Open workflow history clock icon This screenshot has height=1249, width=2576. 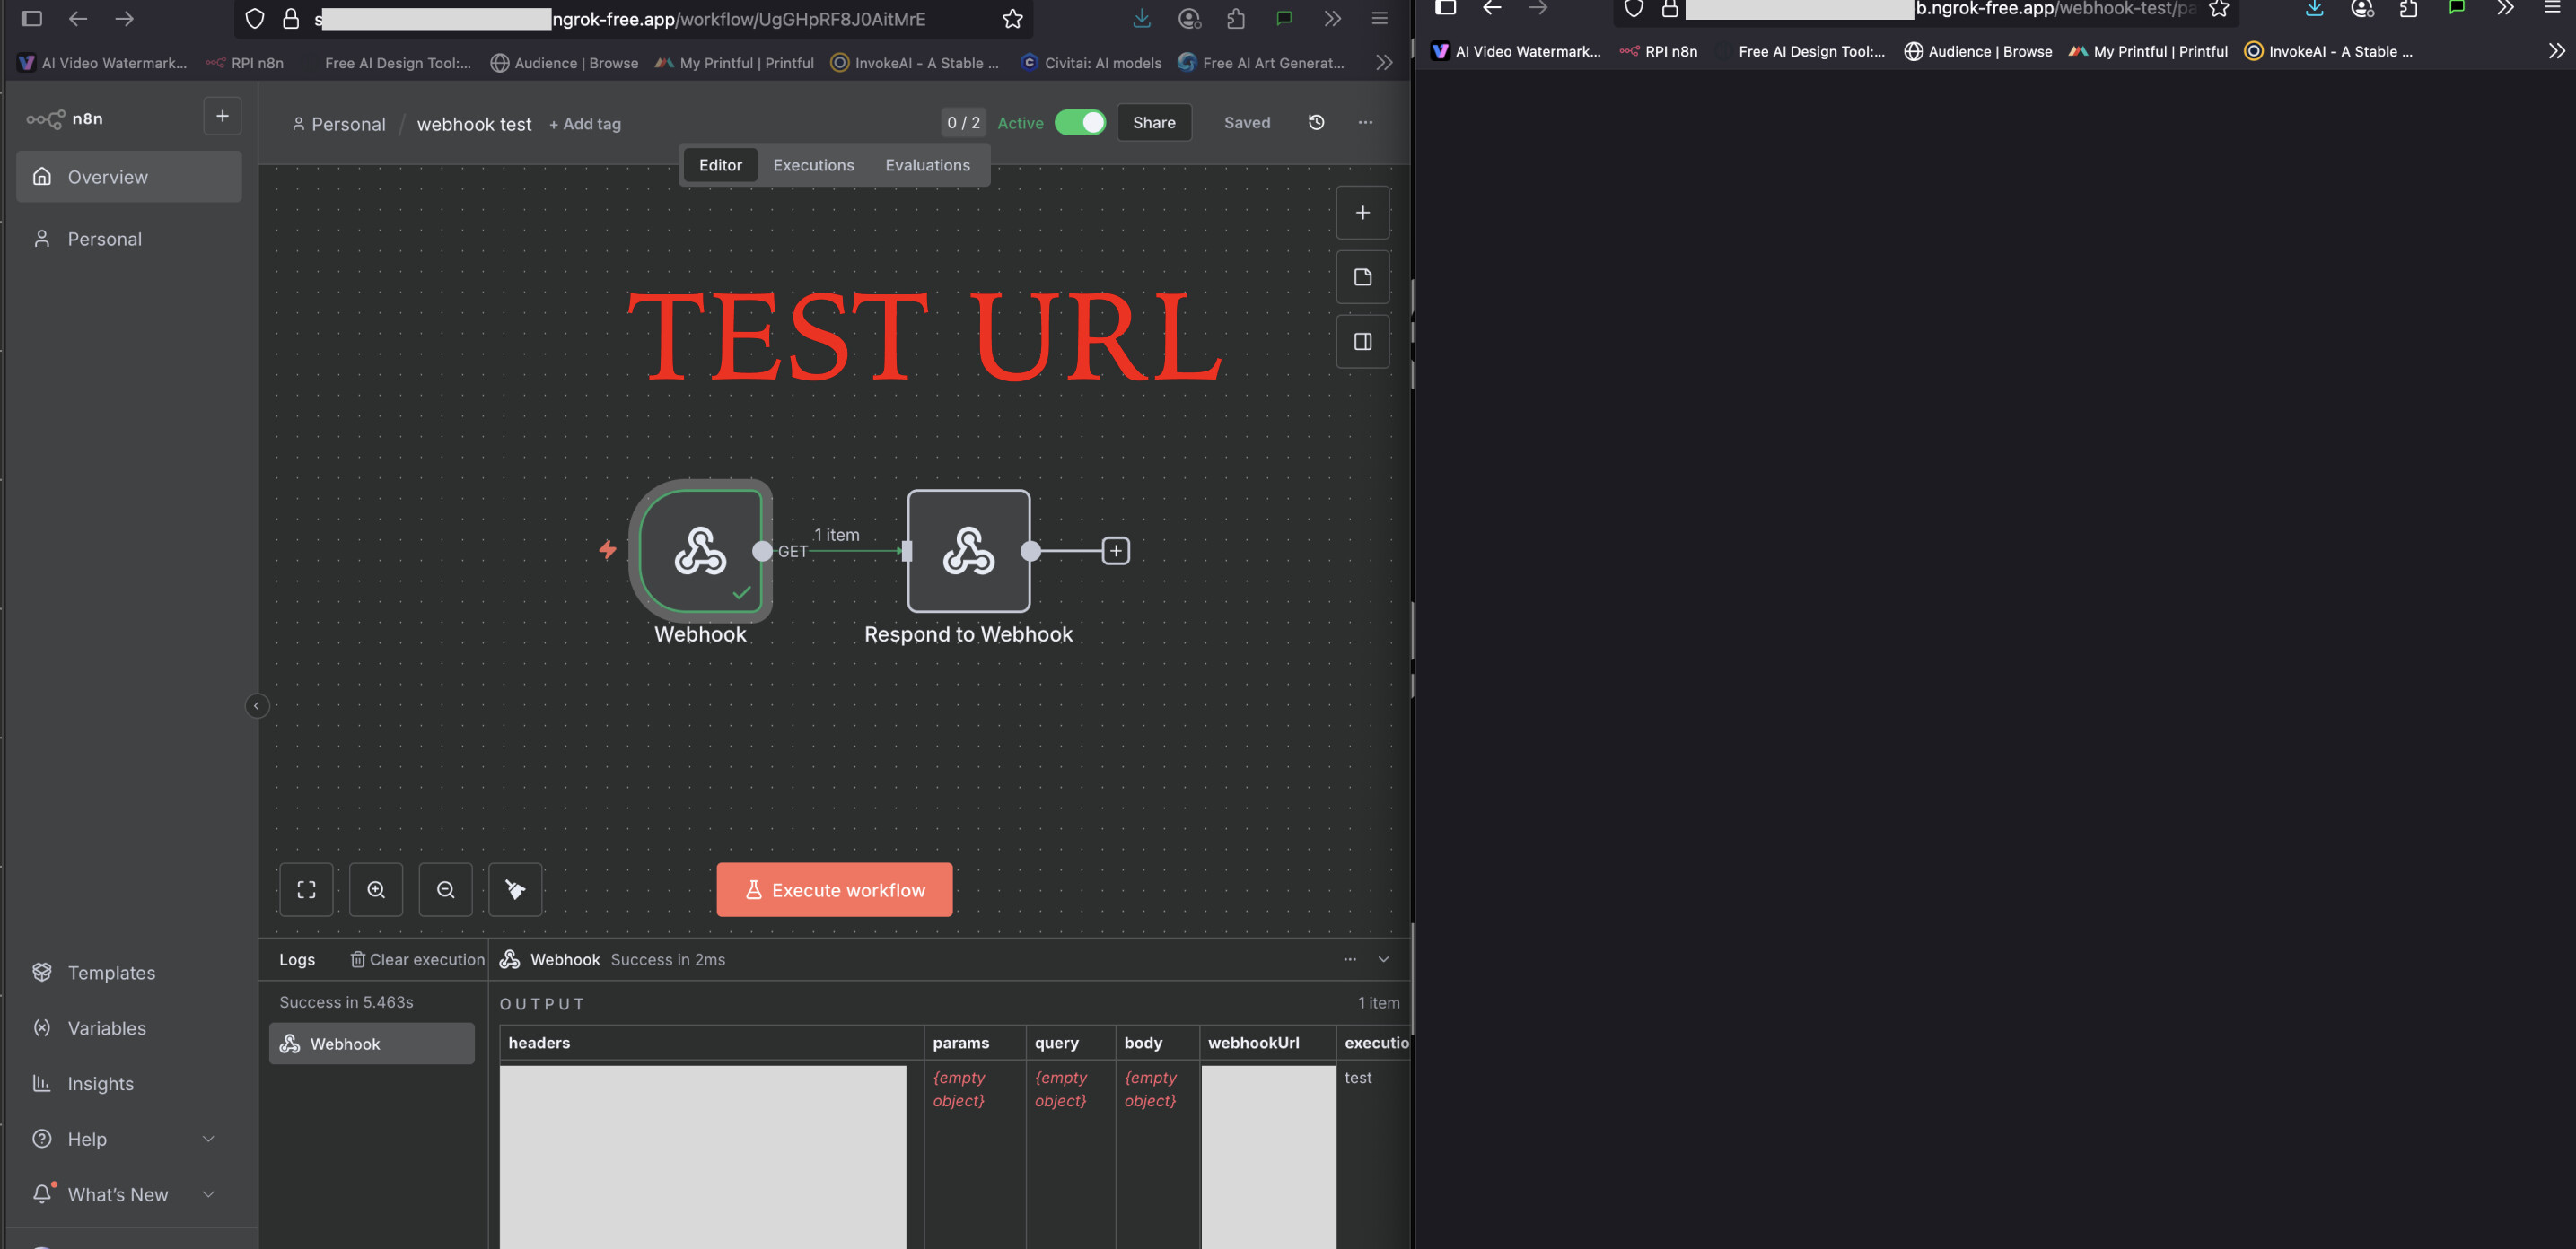coord(1316,122)
